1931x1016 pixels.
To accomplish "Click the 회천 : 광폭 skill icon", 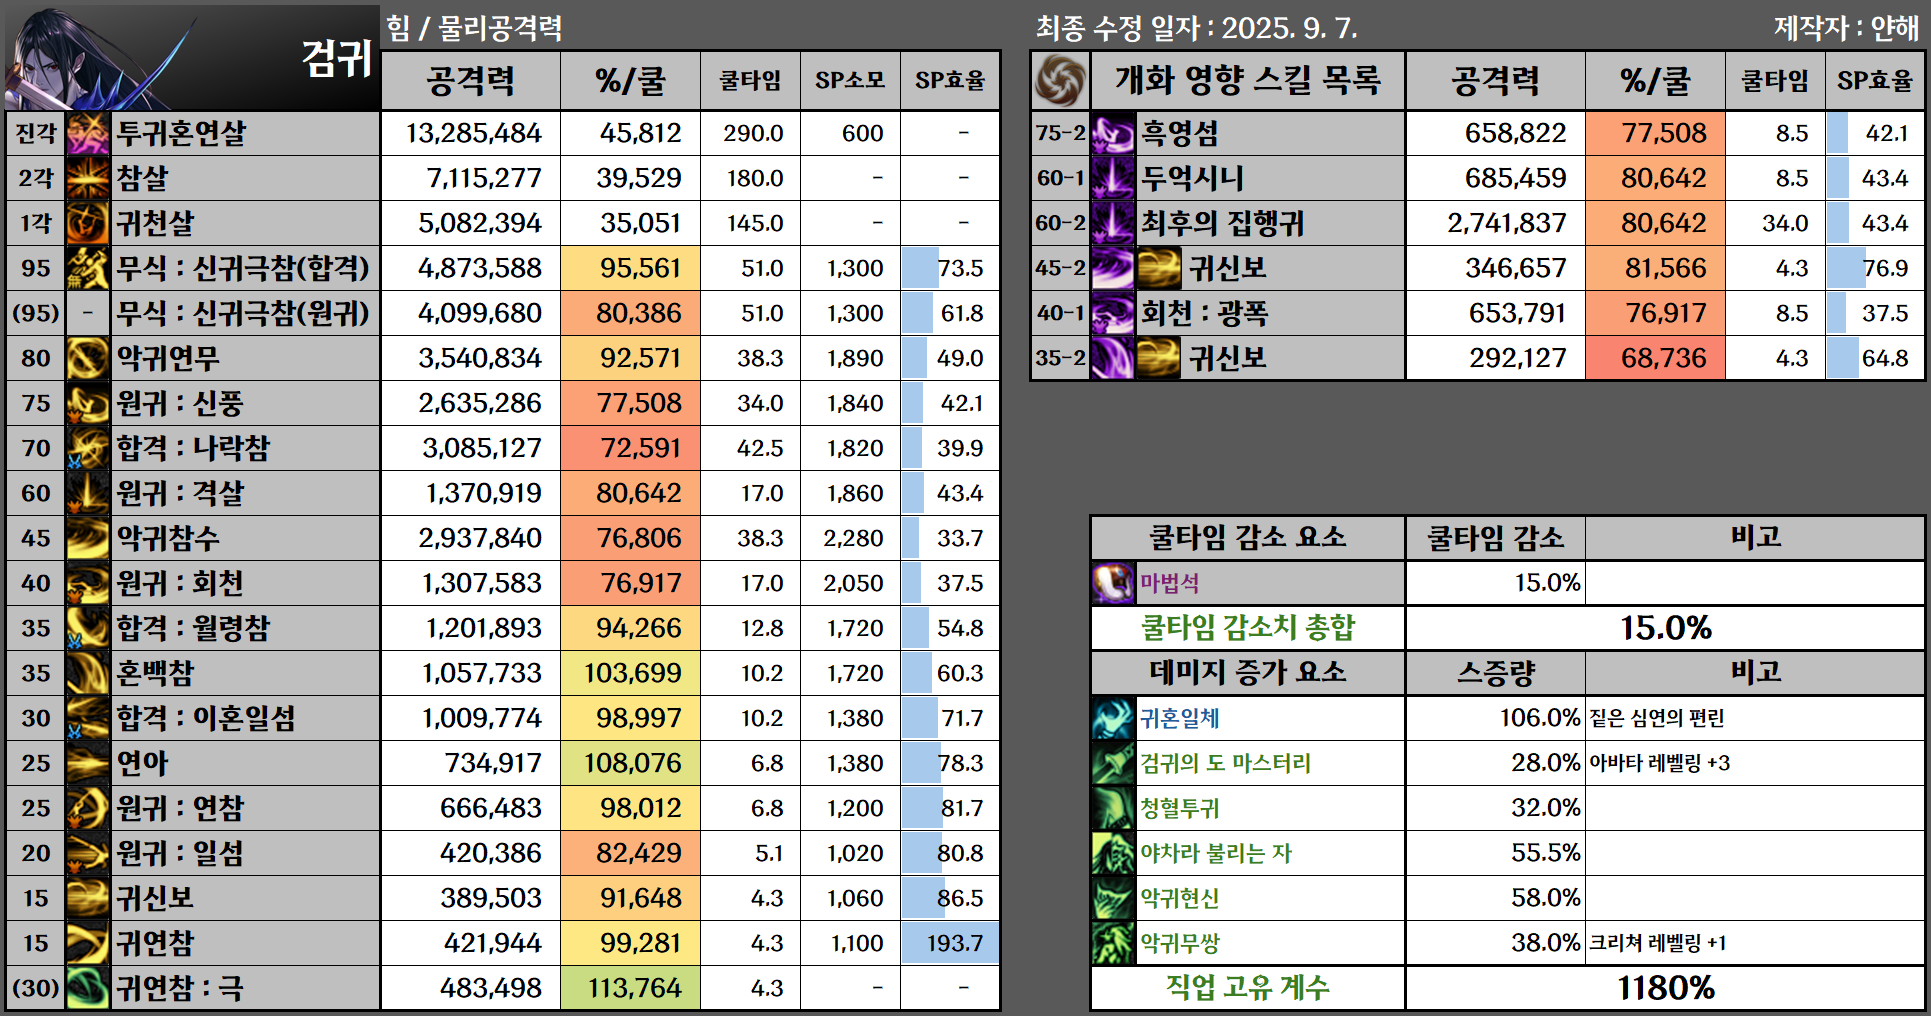I will 1112,313.
